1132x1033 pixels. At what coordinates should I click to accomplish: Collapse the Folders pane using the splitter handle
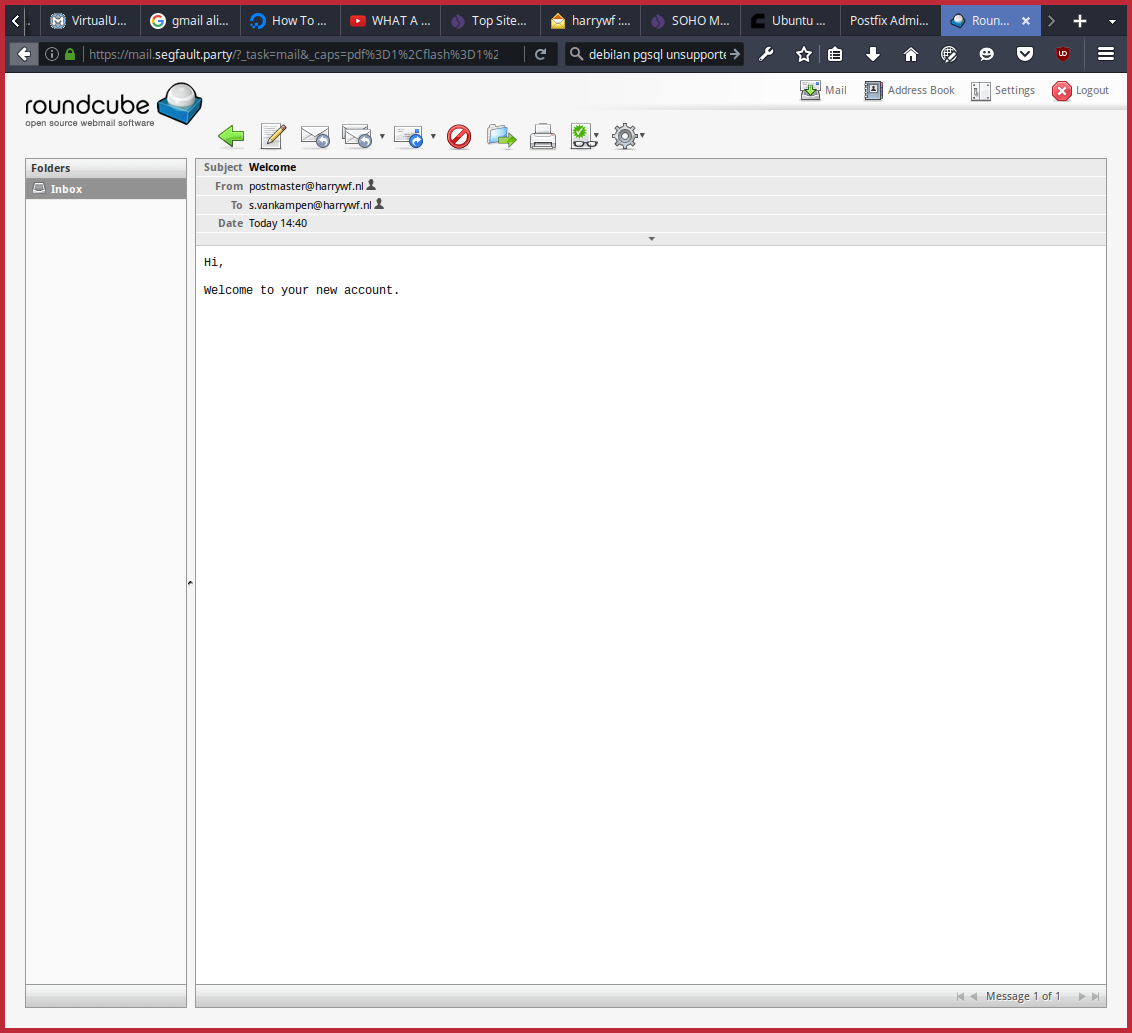pos(190,582)
